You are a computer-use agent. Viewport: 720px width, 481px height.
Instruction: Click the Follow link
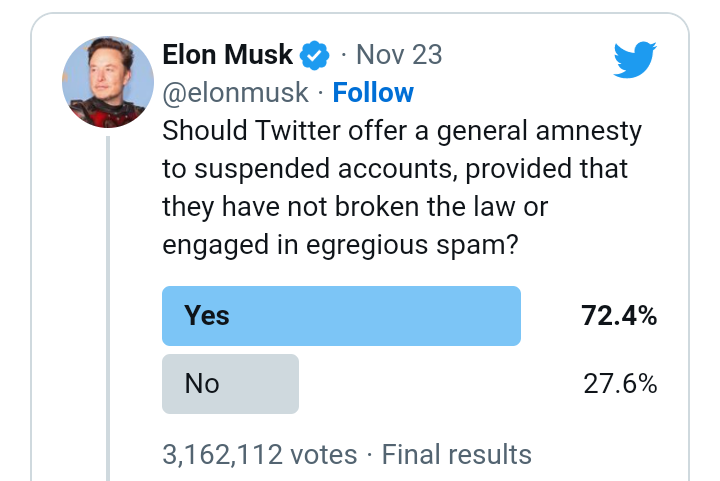[x=373, y=93]
